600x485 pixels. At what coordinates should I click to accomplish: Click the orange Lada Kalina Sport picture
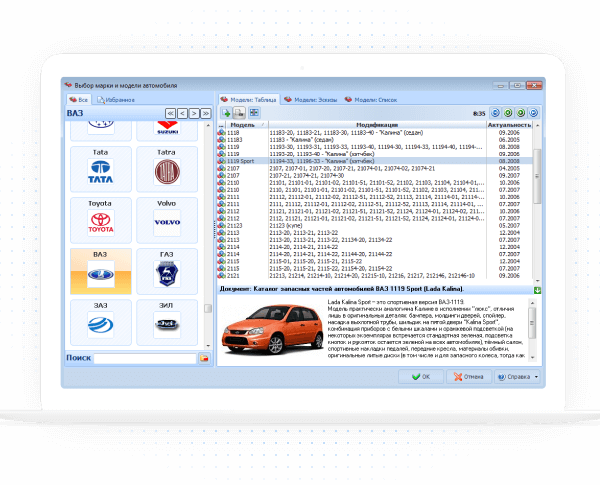[272, 329]
